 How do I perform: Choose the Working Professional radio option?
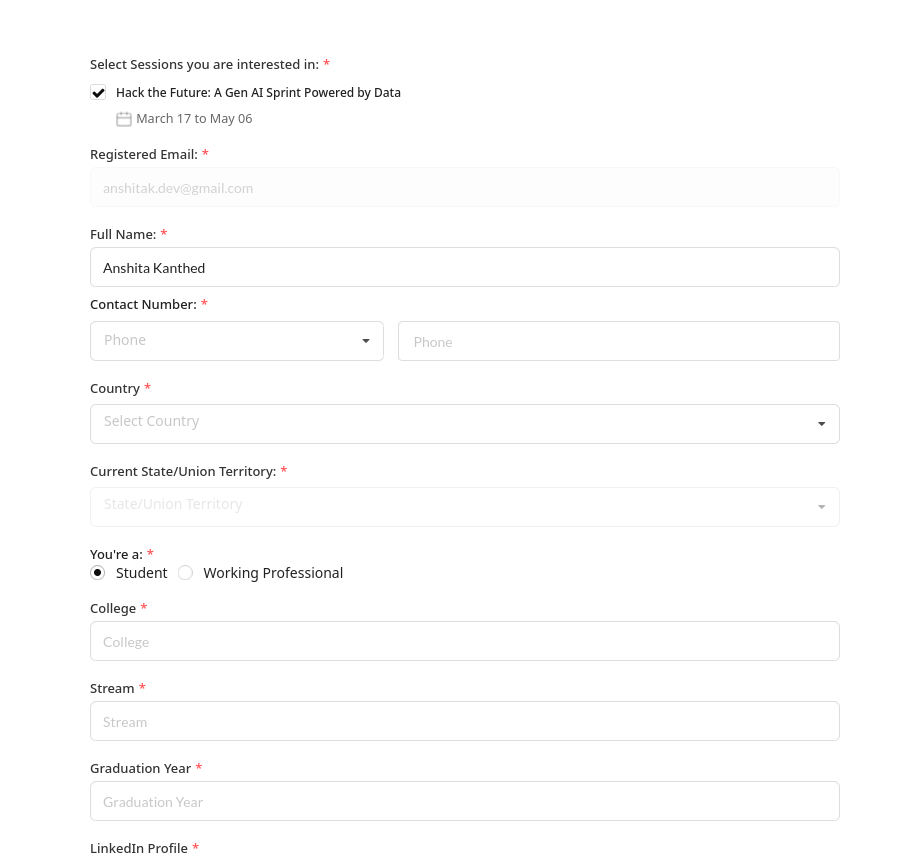point(186,572)
